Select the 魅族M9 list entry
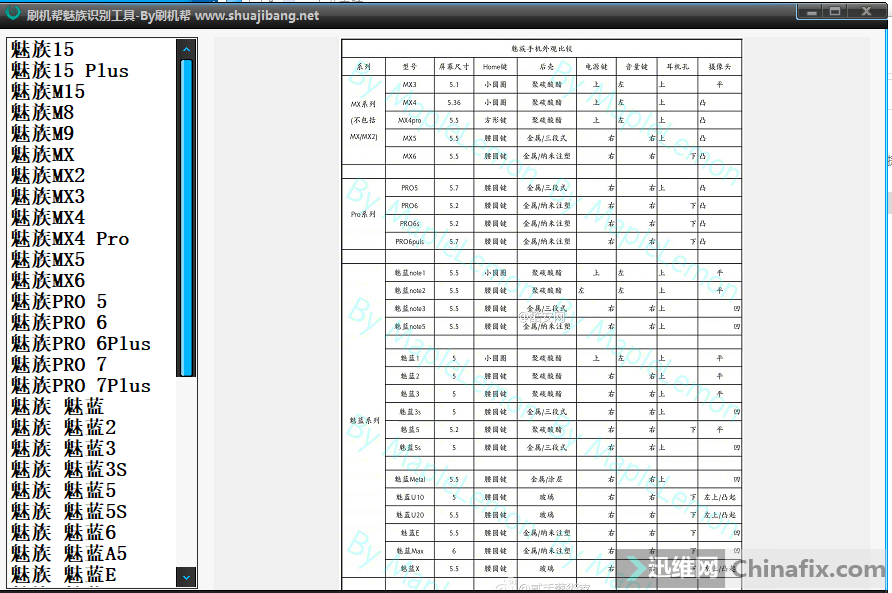 click(x=43, y=134)
